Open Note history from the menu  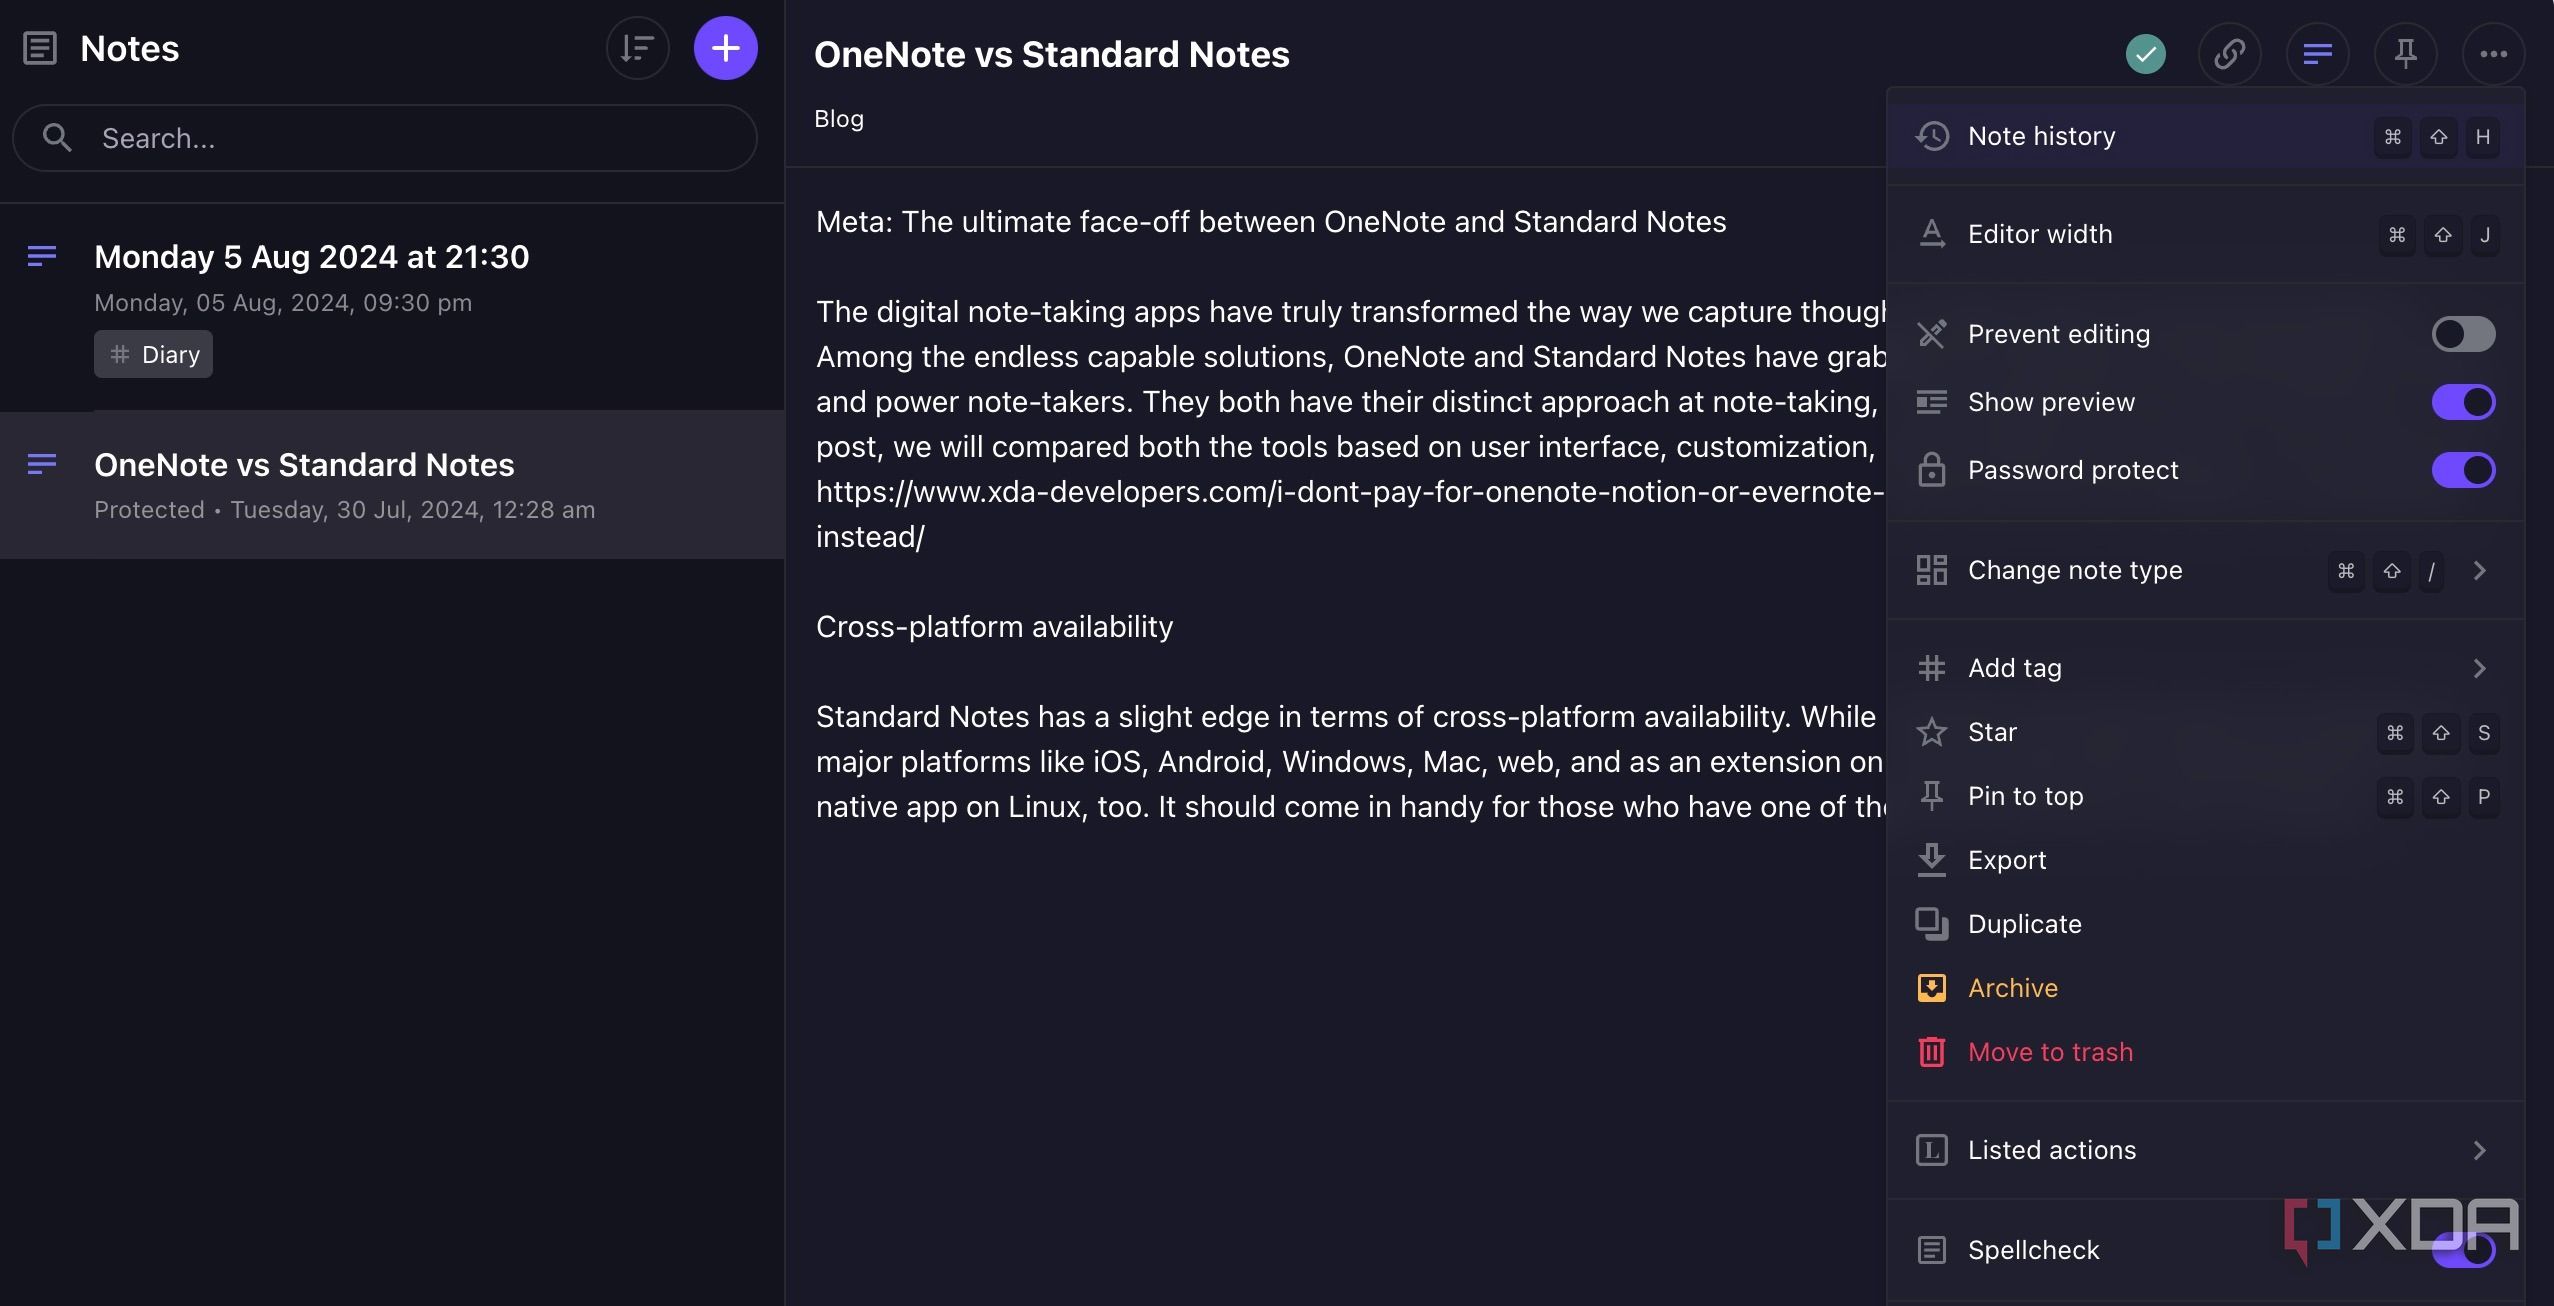[2042, 136]
